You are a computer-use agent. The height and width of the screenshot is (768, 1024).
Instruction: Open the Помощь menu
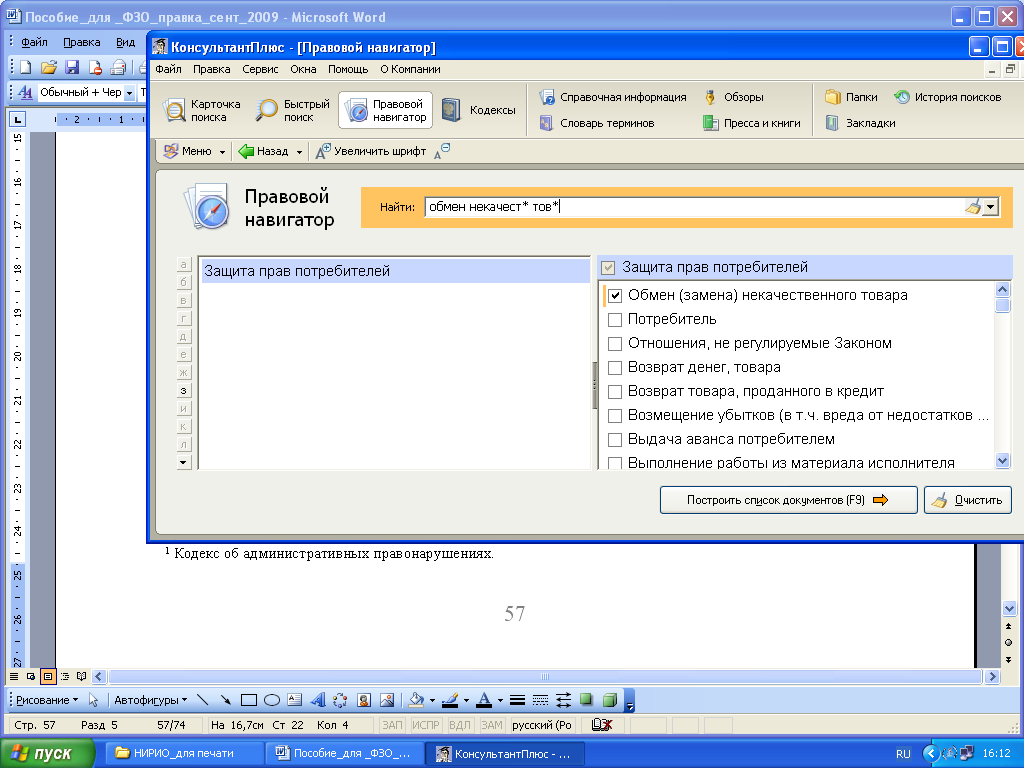coord(348,69)
